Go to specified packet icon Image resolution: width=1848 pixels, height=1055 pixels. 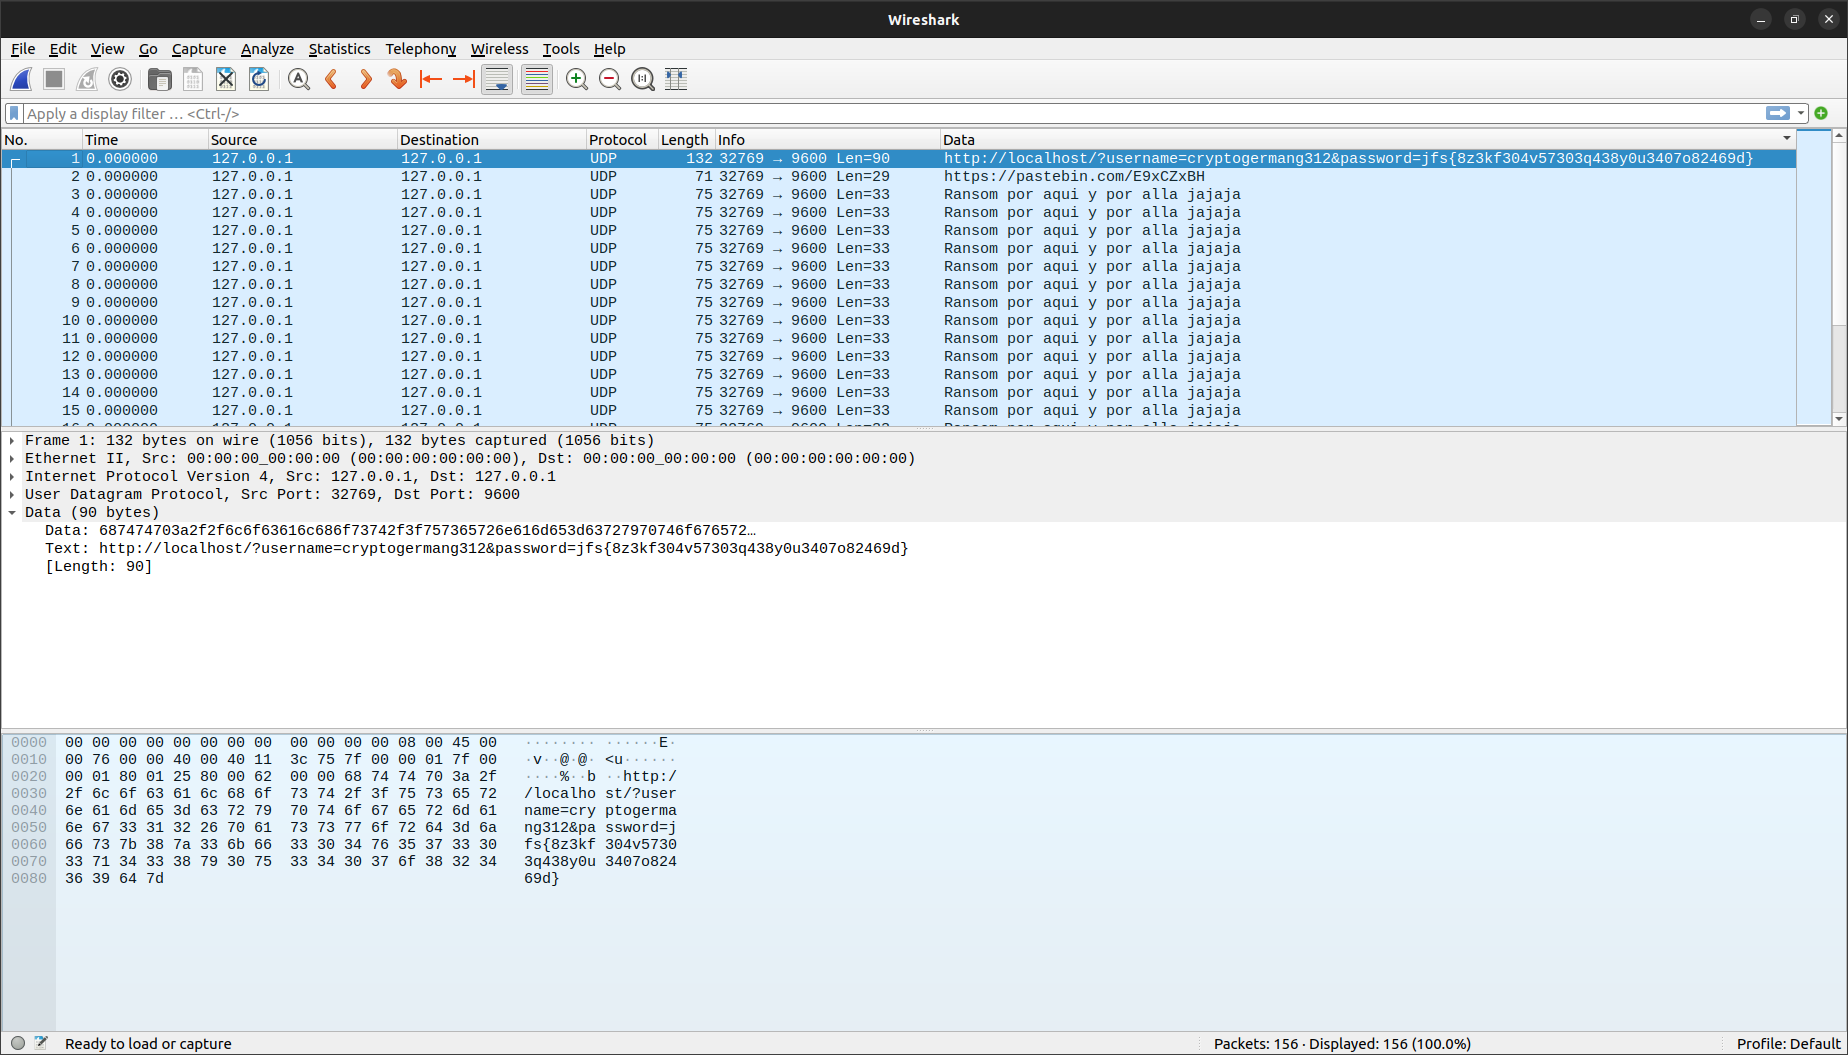398,79
